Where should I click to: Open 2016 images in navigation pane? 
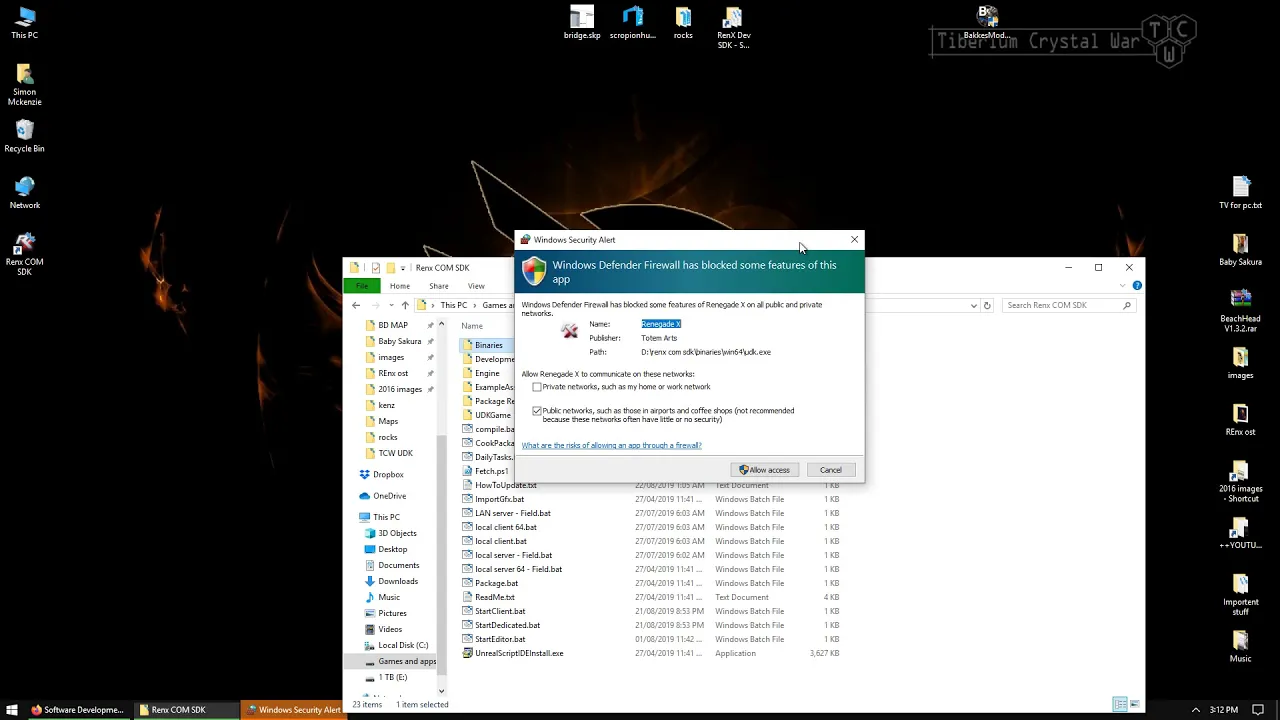(400, 389)
